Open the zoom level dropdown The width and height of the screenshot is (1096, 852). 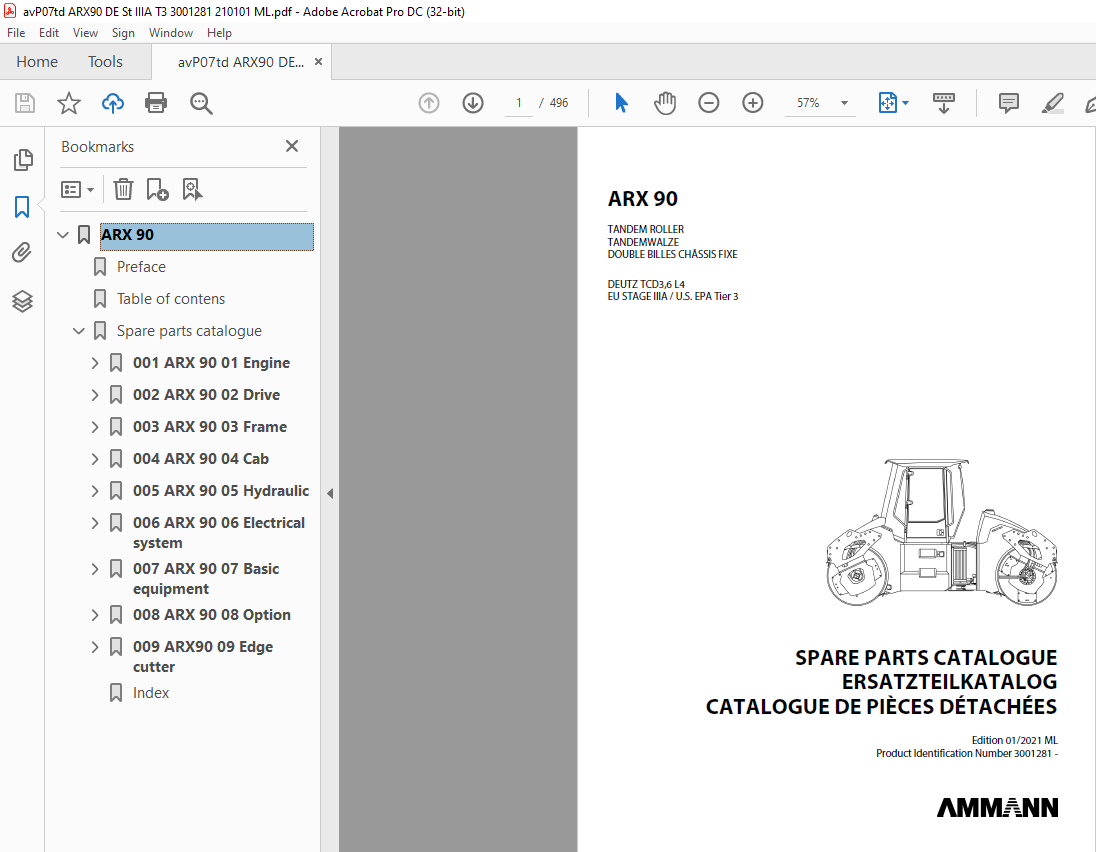(844, 103)
